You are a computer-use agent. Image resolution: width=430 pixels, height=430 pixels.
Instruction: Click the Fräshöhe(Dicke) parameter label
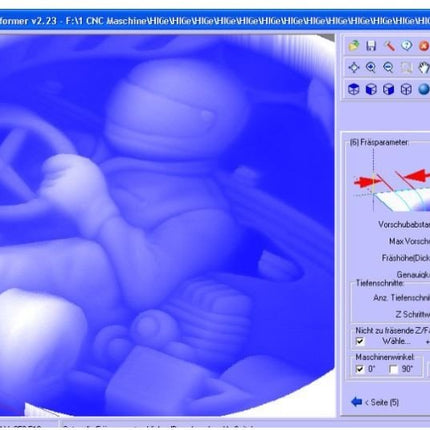[x=406, y=258]
